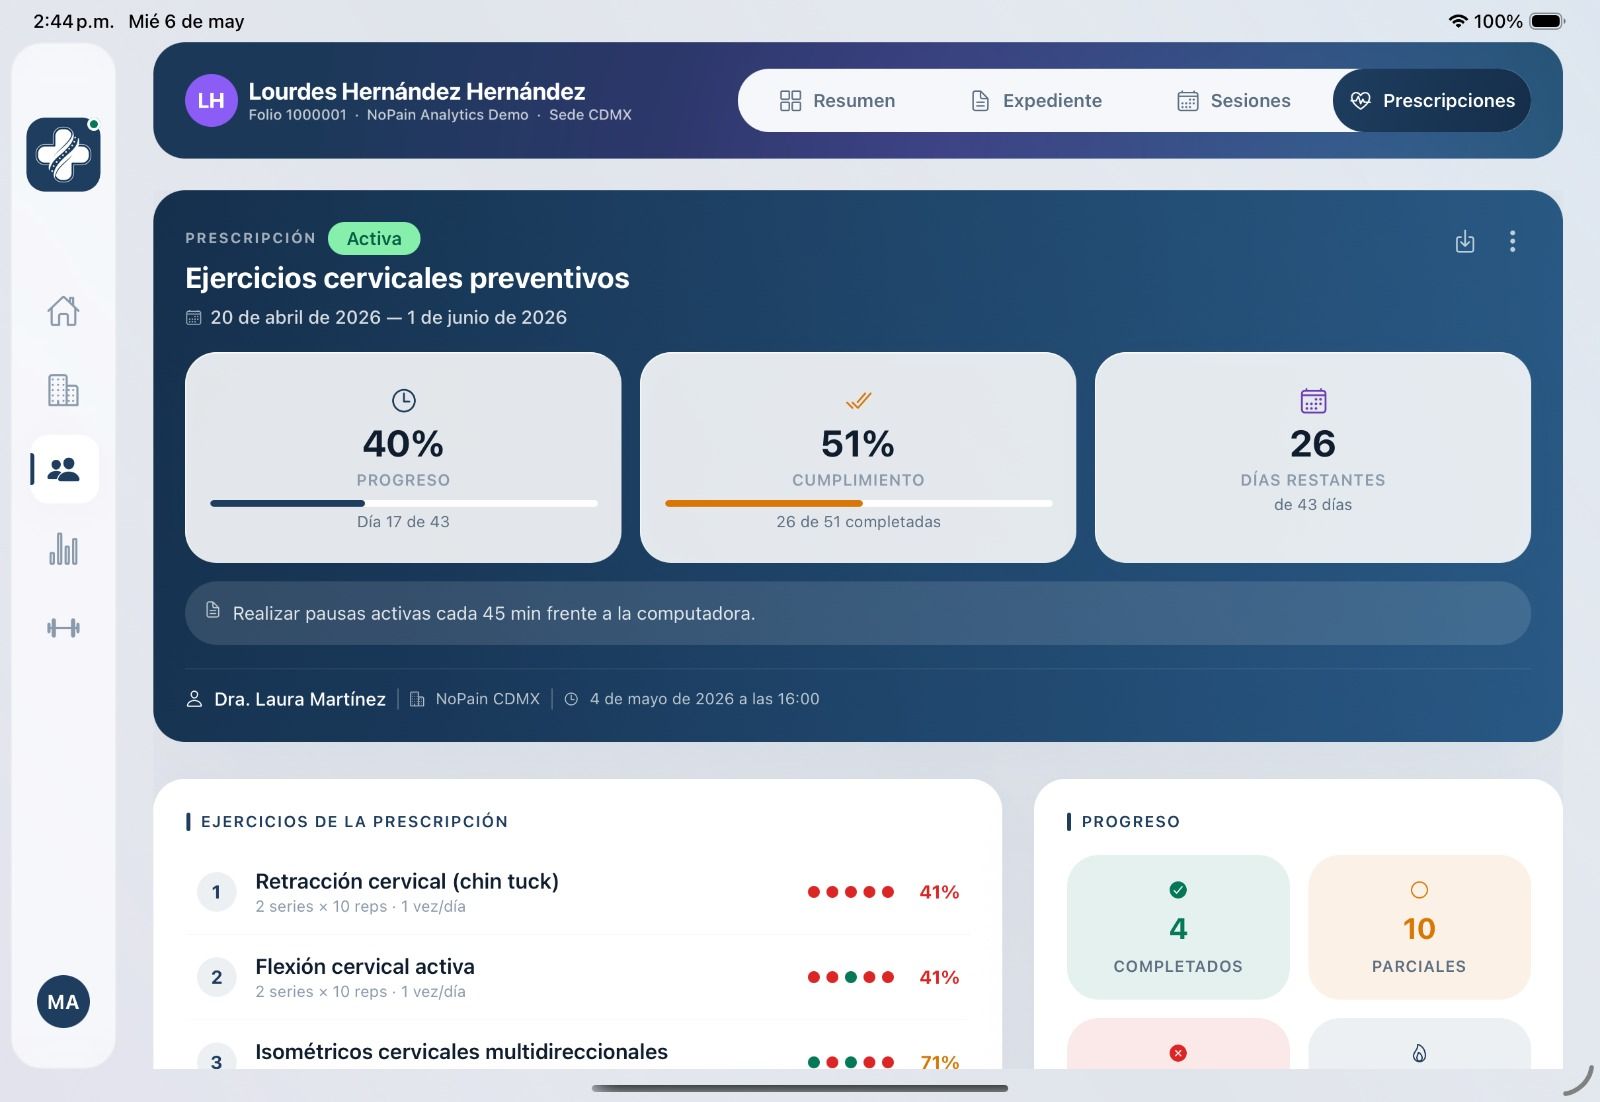Viewport: 1600px width, 1102px height.
Task: Open the MA user avatar
Action: [63, 1002]
